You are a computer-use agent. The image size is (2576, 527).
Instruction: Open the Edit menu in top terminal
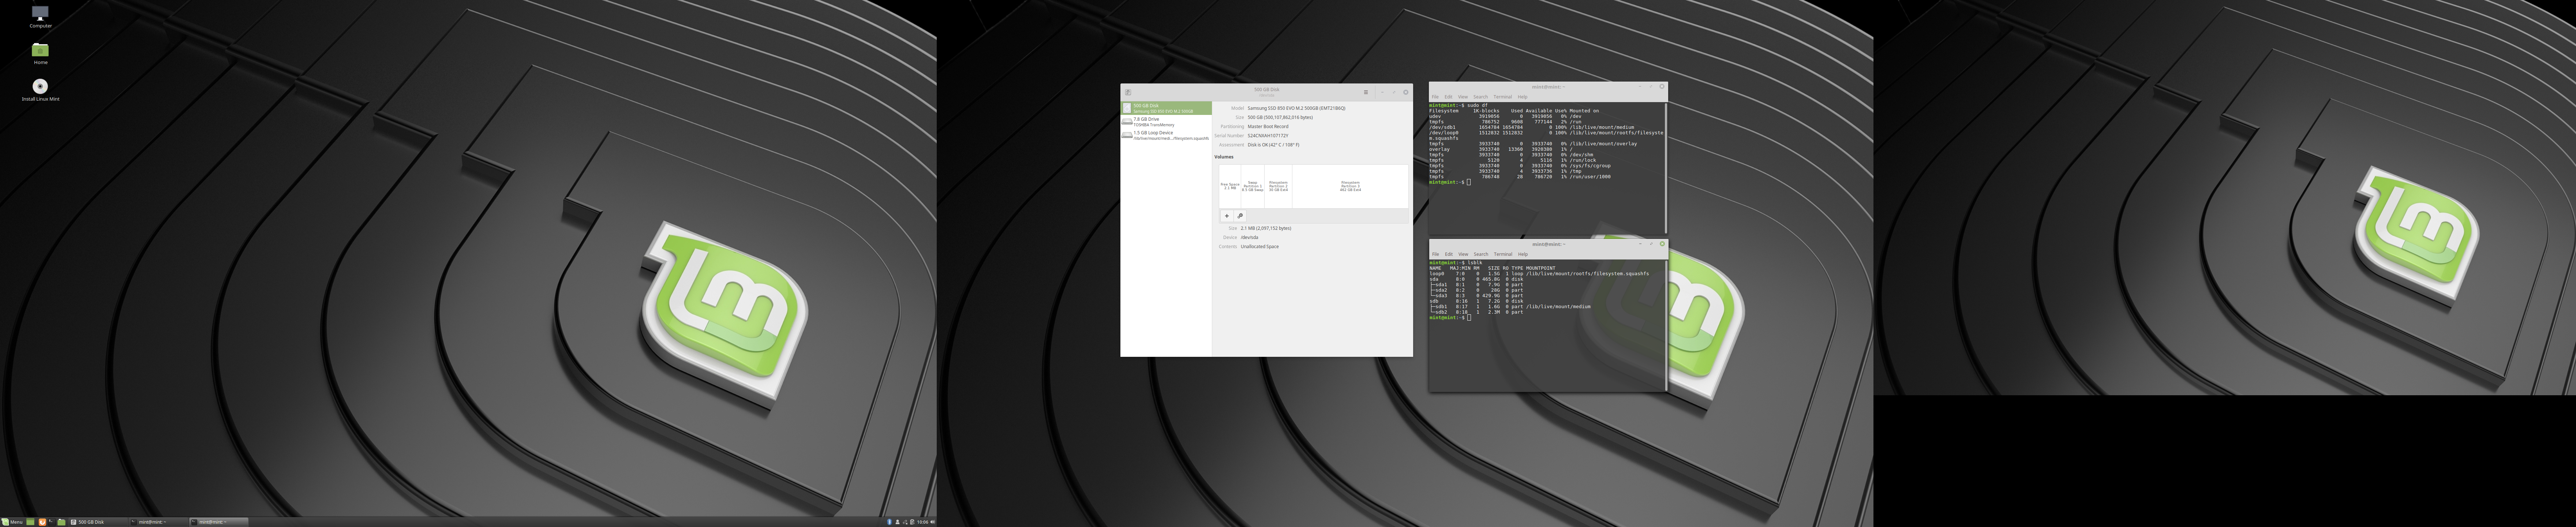pos(1449,97)
